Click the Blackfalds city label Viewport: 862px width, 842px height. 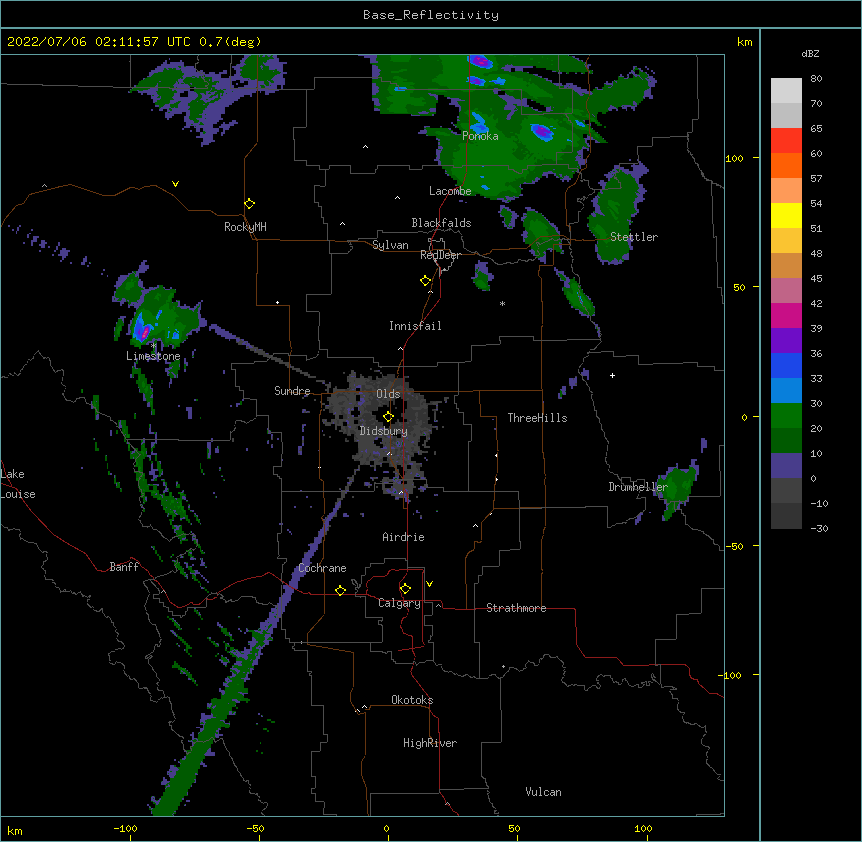441,223
